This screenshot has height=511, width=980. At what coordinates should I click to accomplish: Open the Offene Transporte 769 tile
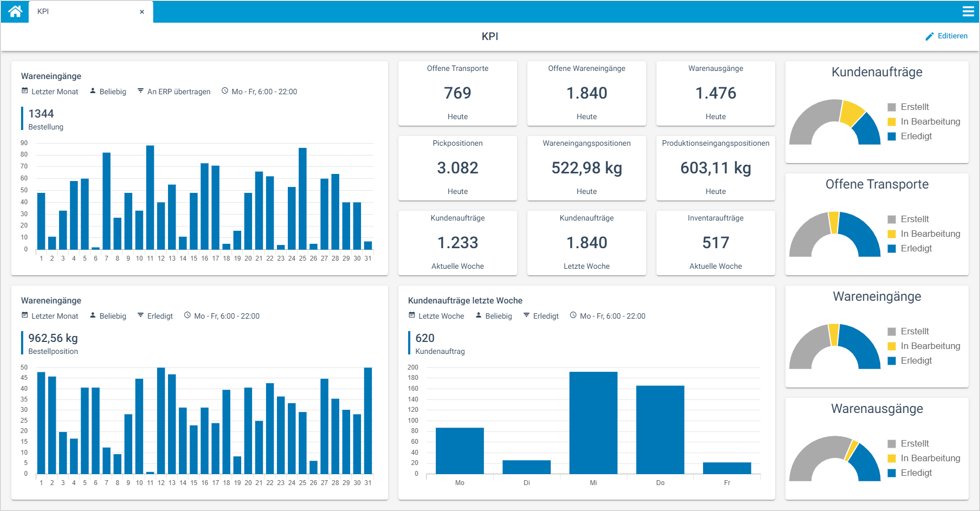tap(457, 93)
